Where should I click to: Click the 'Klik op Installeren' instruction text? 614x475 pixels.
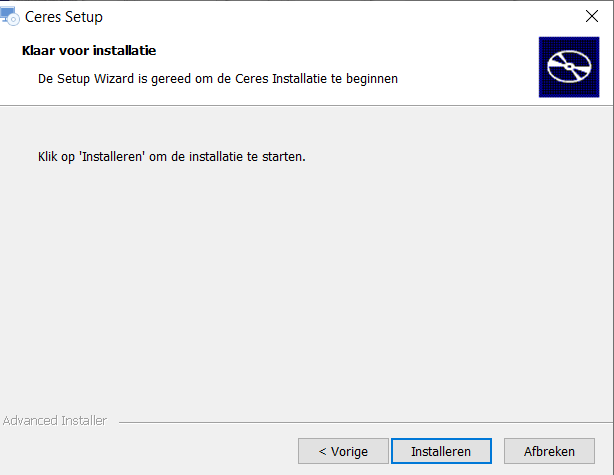[x=172, y=157]
